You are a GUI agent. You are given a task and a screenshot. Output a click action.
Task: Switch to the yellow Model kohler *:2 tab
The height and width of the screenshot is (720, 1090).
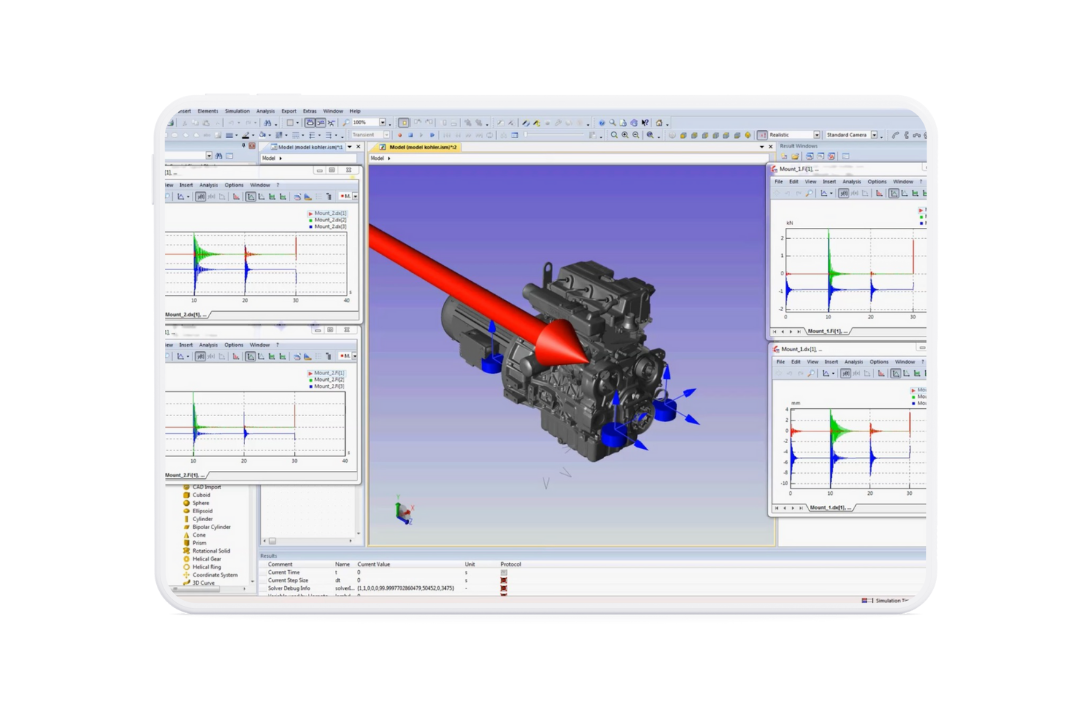[418, 147]
